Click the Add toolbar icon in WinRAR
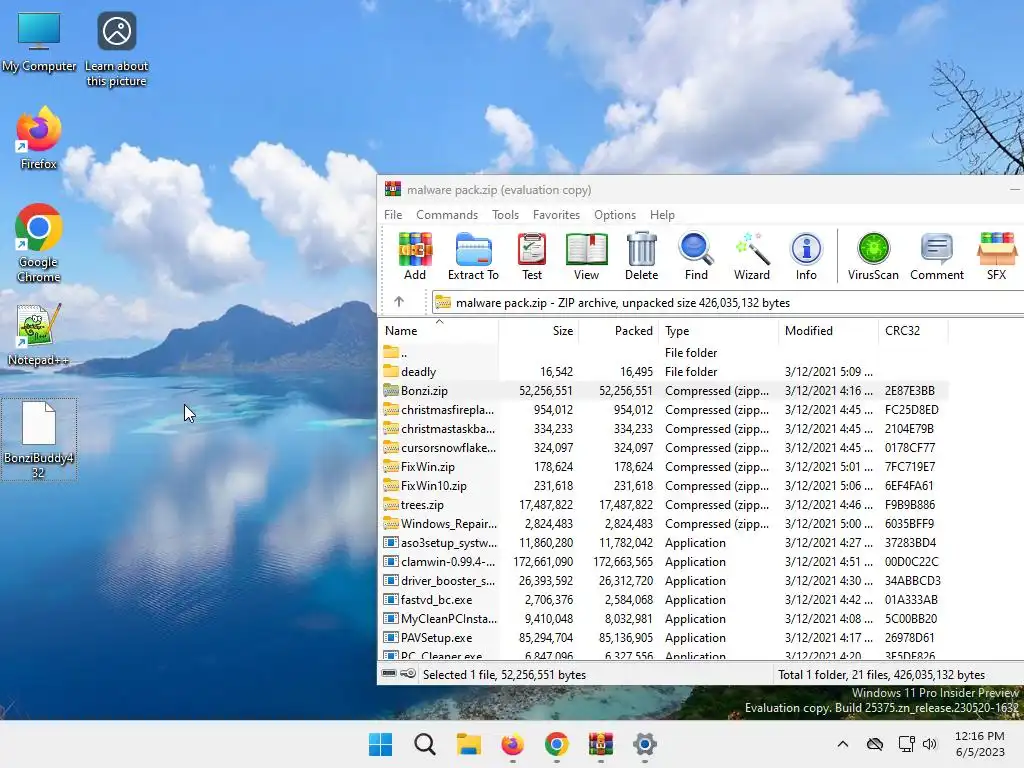This screenshot has width=1024, height=768. [415, 256]
